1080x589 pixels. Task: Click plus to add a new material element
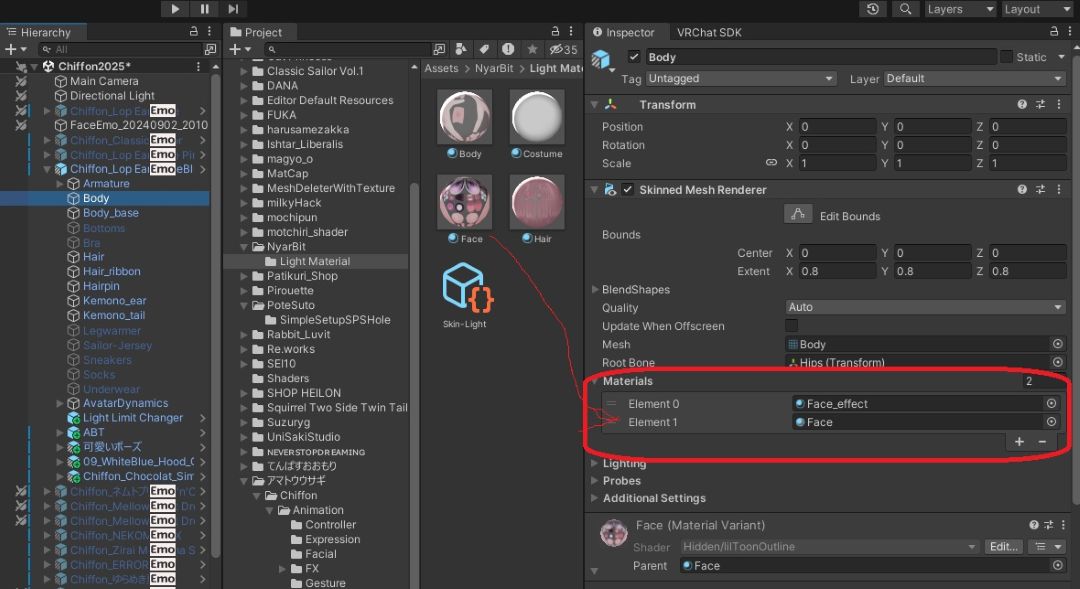[x=1019, y=441]
